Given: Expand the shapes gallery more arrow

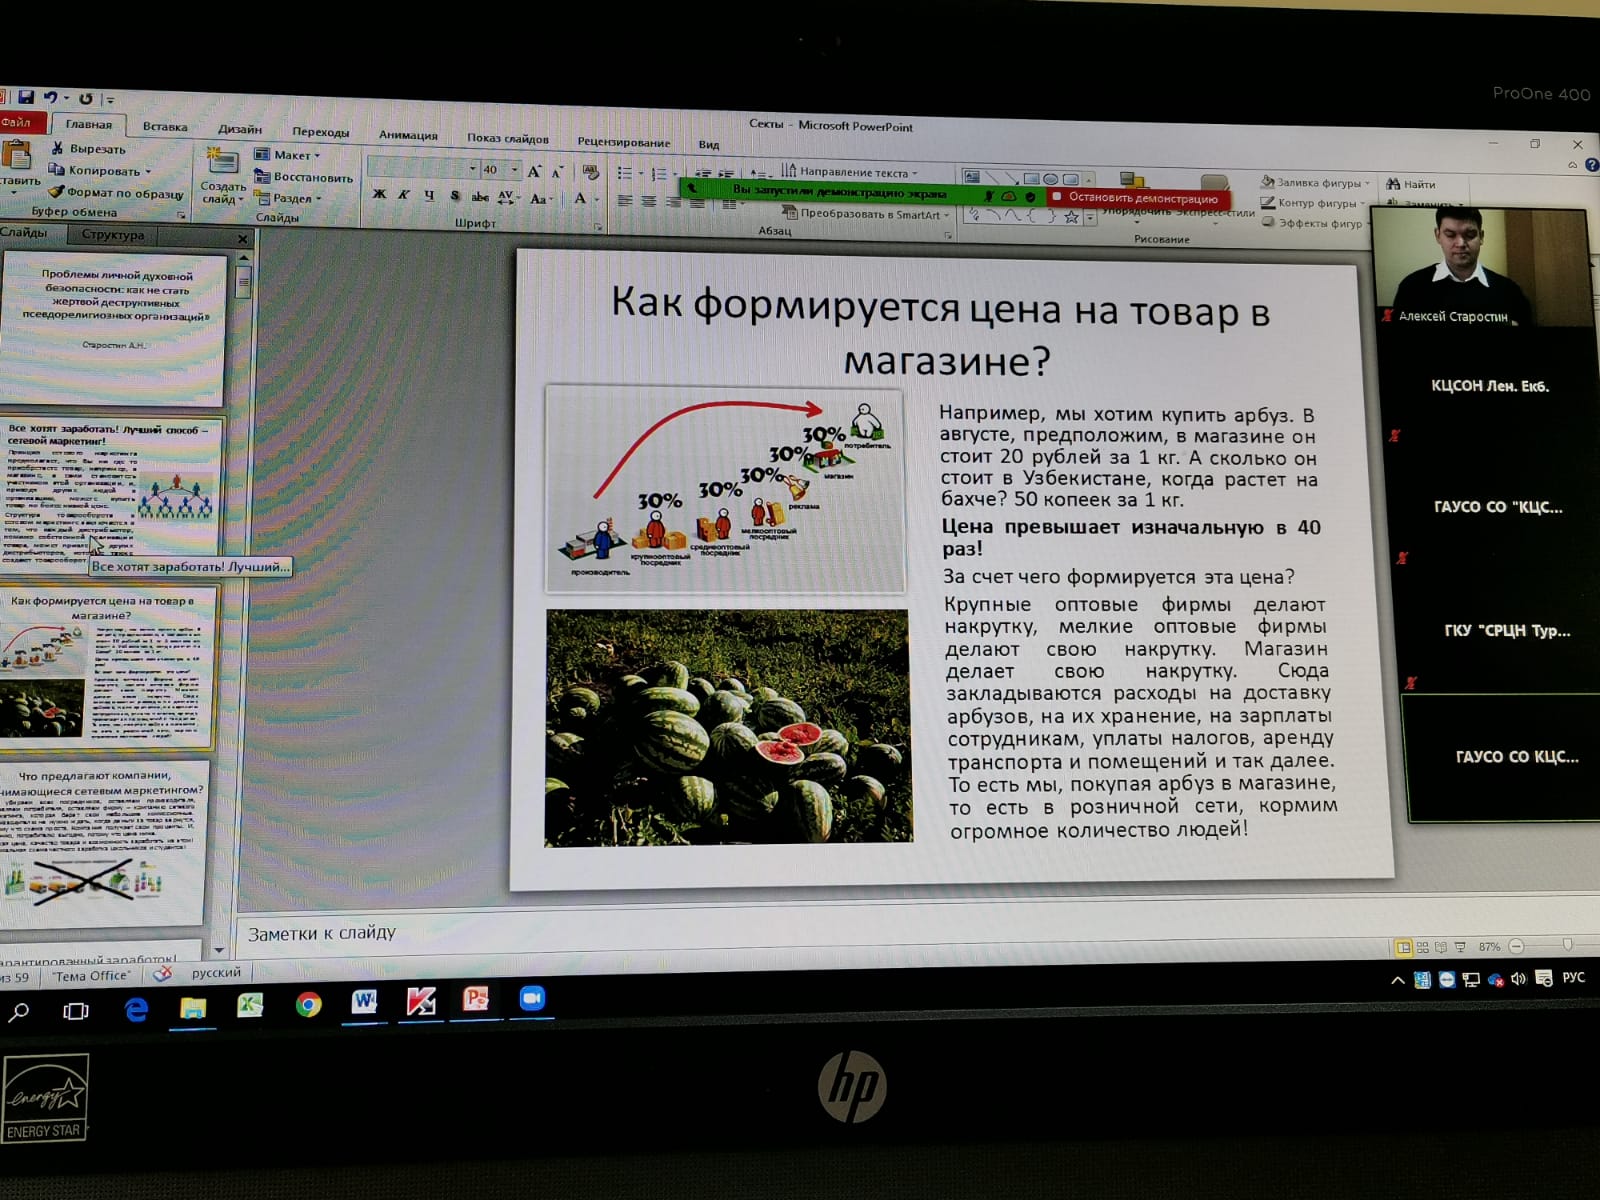Looking at the screenshot, I should [x=1090, y=218].
